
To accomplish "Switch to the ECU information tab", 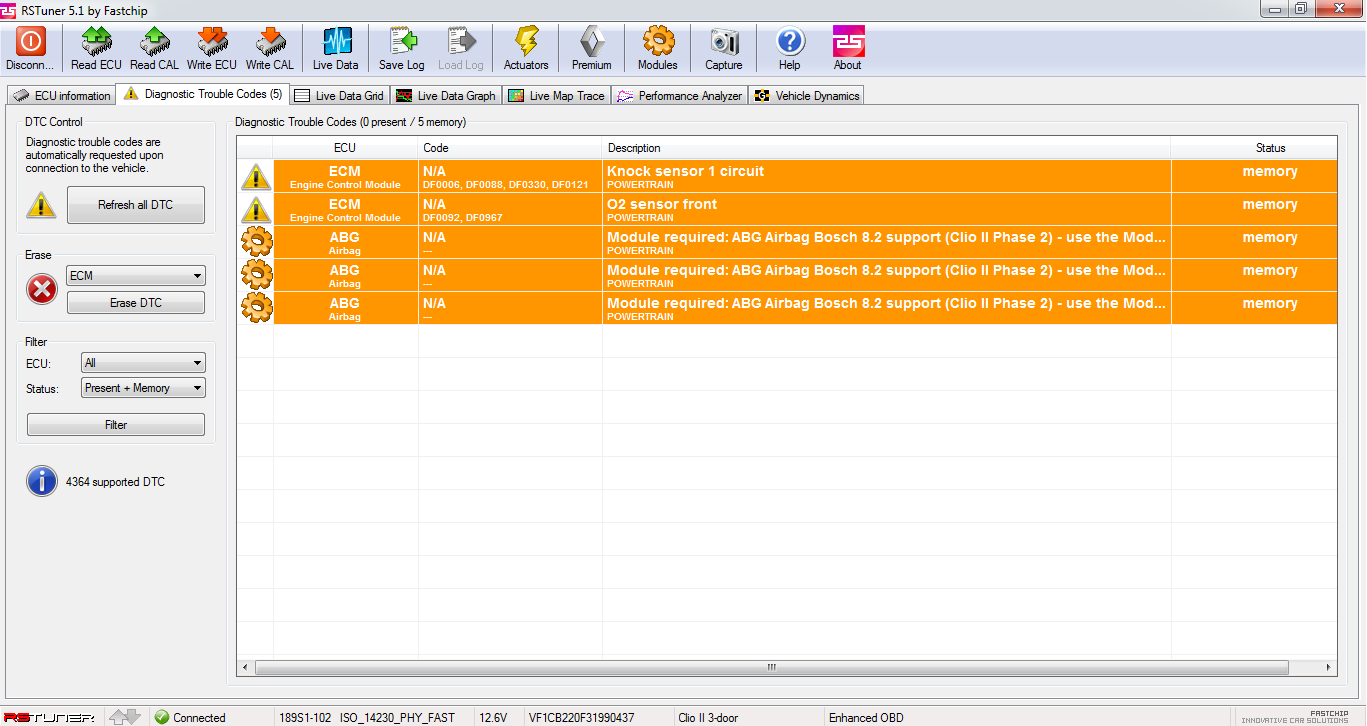I will click(x=62, y=96).
